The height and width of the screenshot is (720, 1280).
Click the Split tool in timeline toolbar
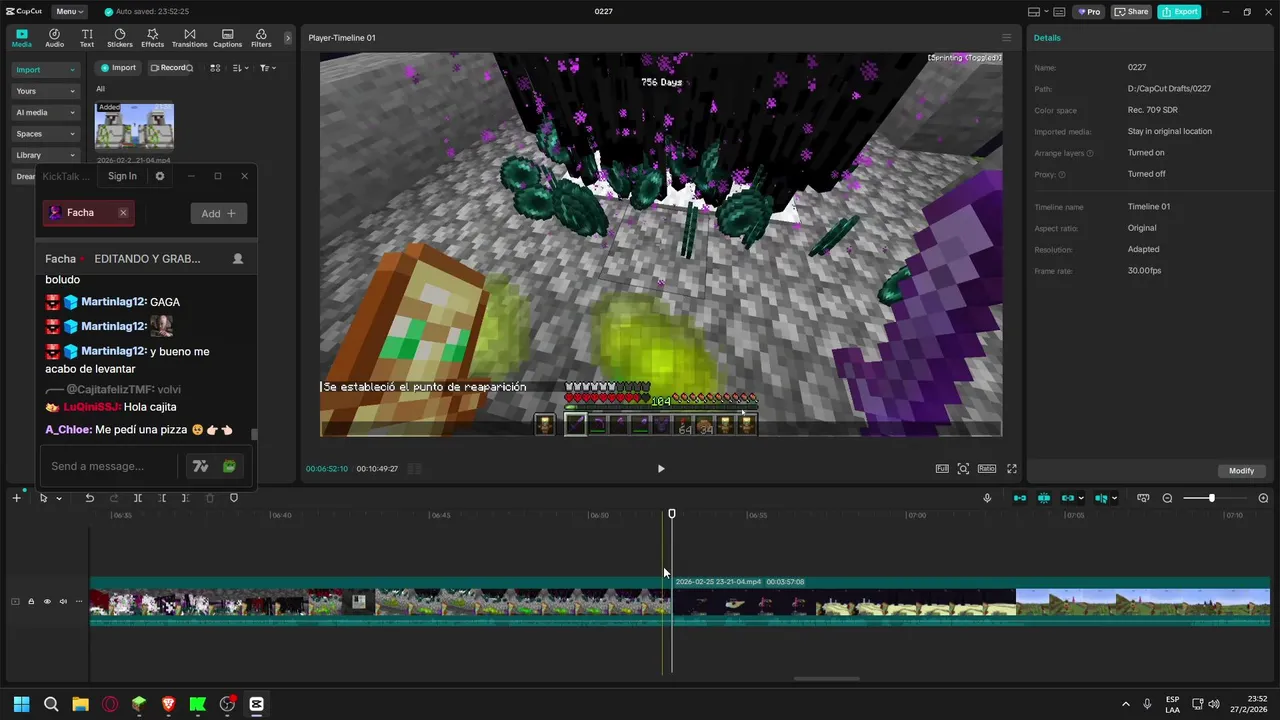click(138, 498)
